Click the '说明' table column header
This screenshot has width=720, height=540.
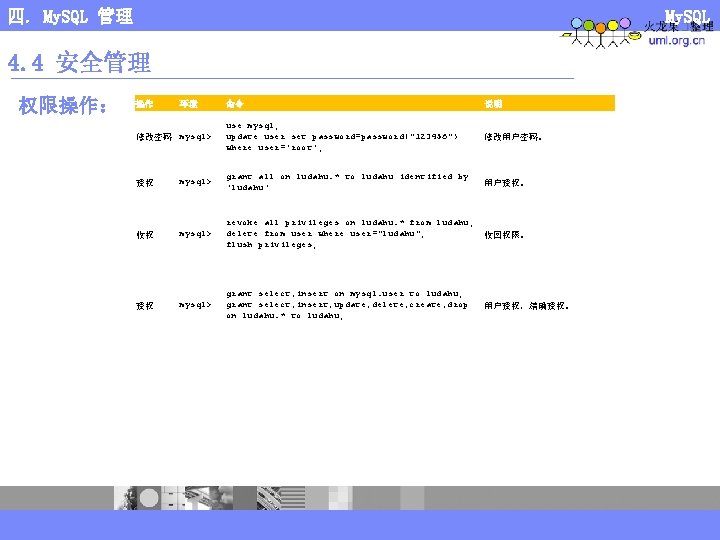(493, 104)
